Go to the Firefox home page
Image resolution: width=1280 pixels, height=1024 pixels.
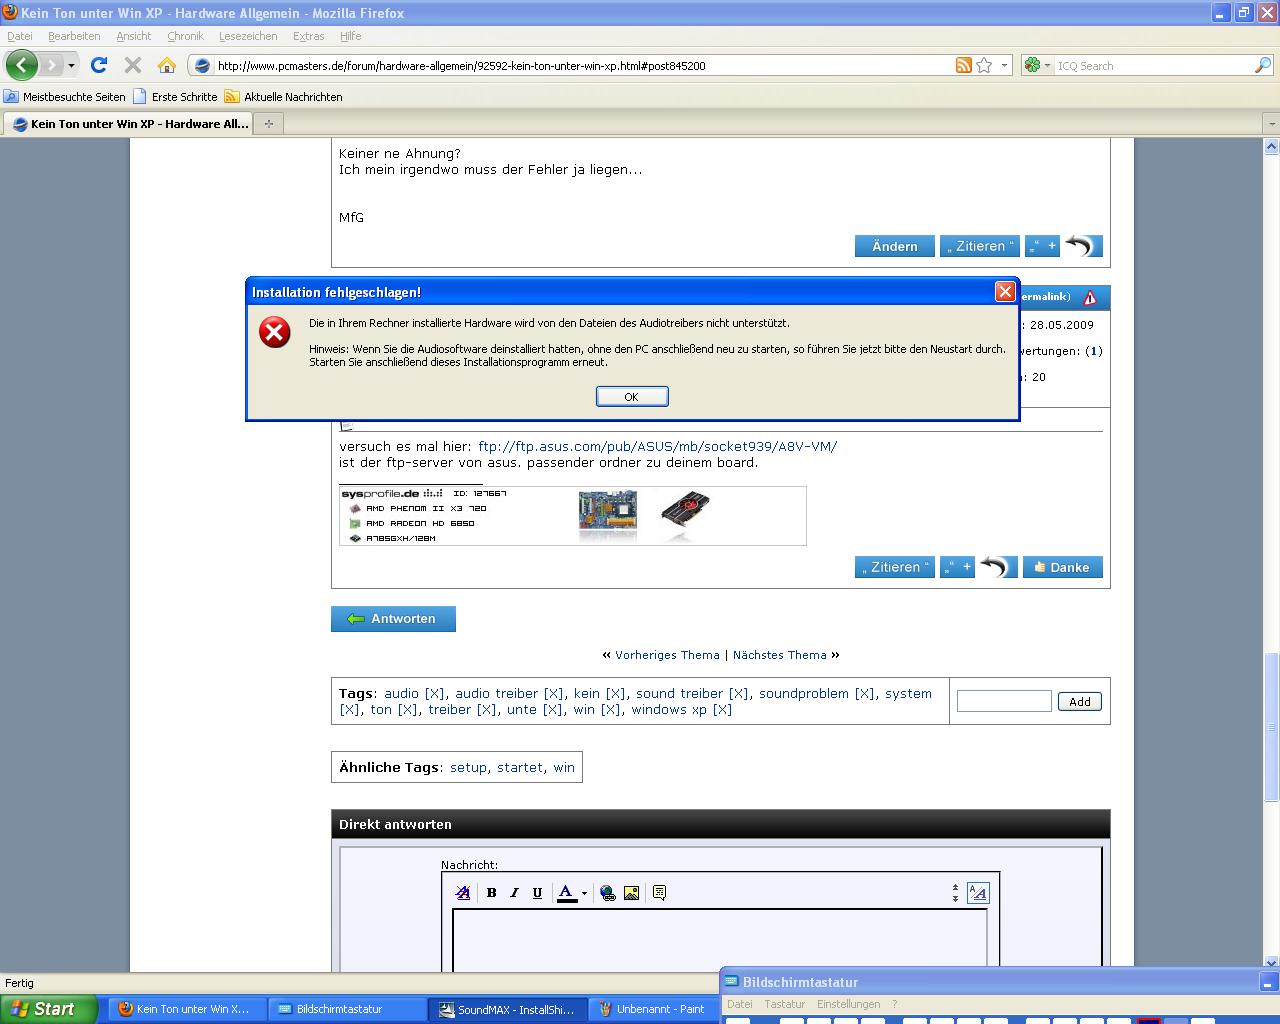(167, 65)
